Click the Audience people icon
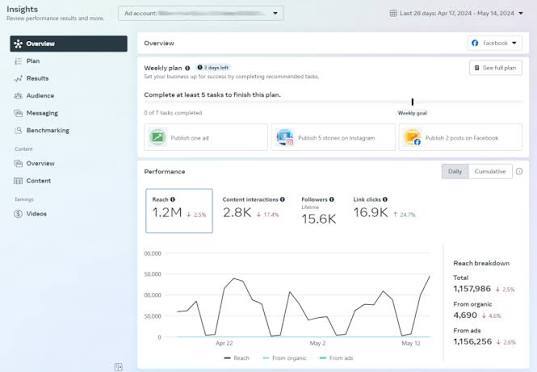Viewport: 537px width, 372px height. [18, 96]
